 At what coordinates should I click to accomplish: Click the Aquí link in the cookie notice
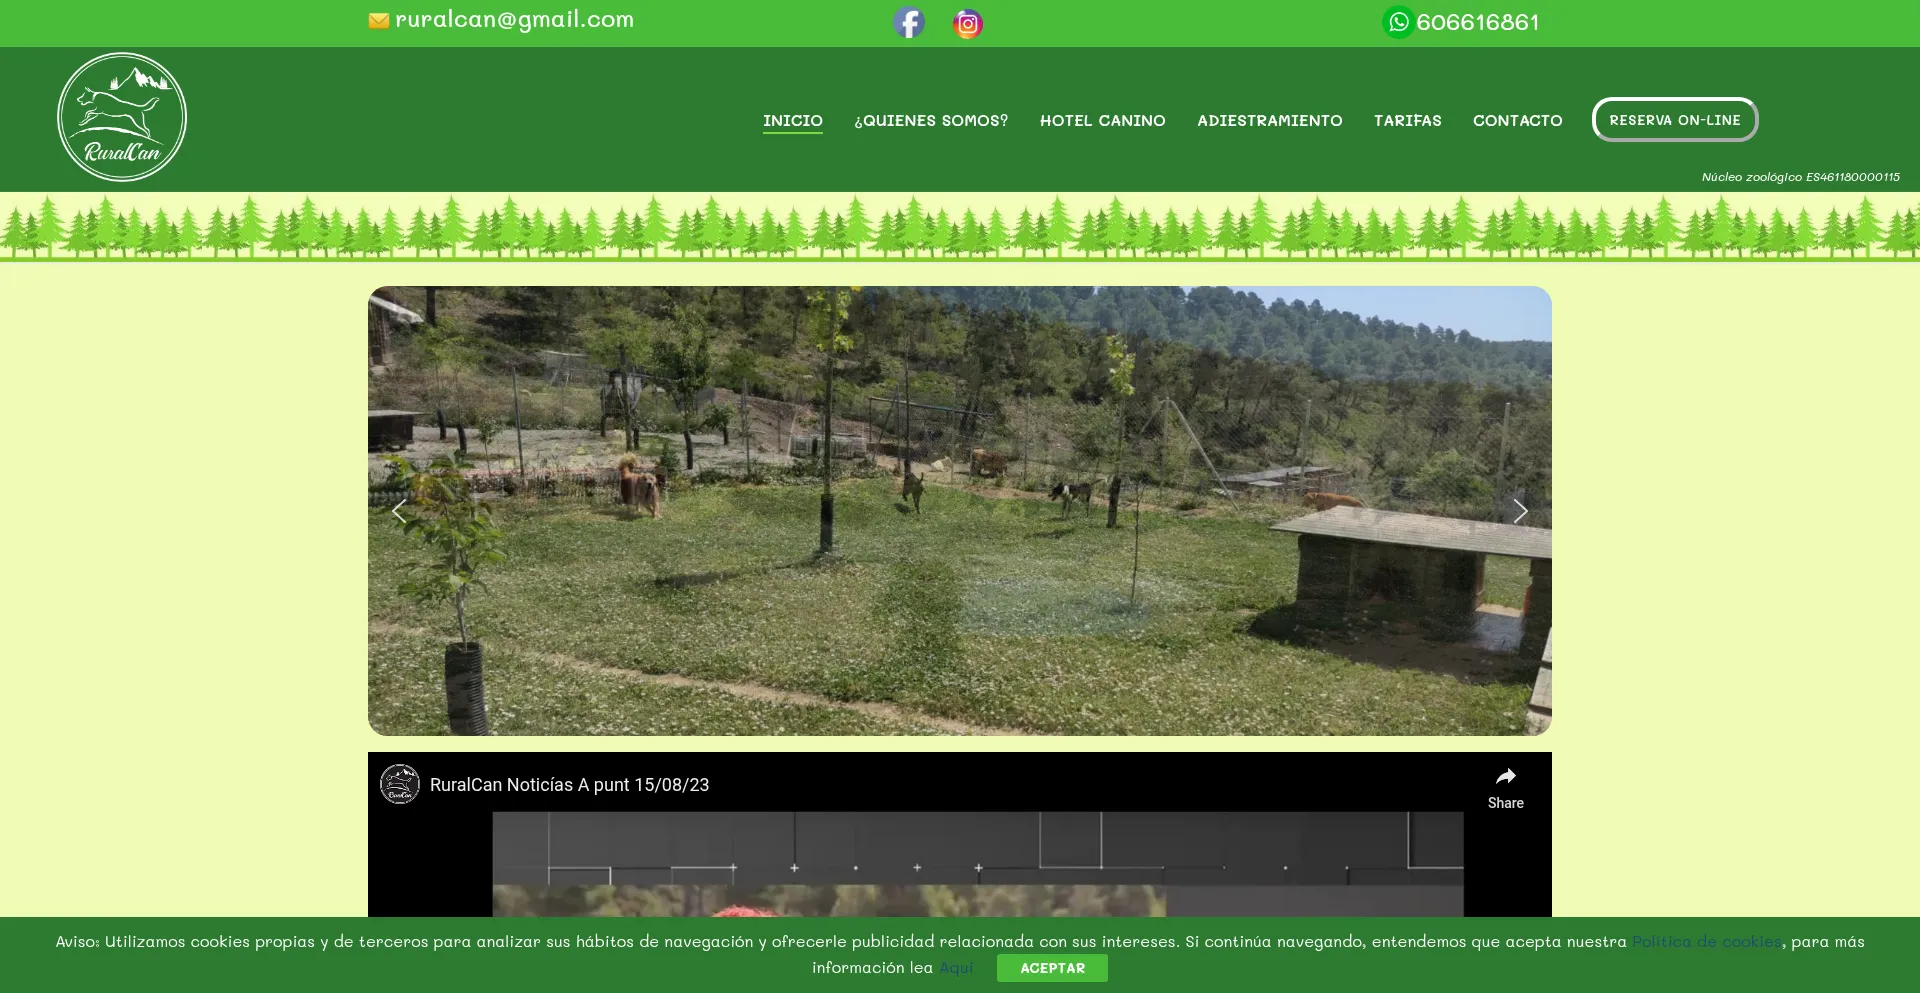956,967
